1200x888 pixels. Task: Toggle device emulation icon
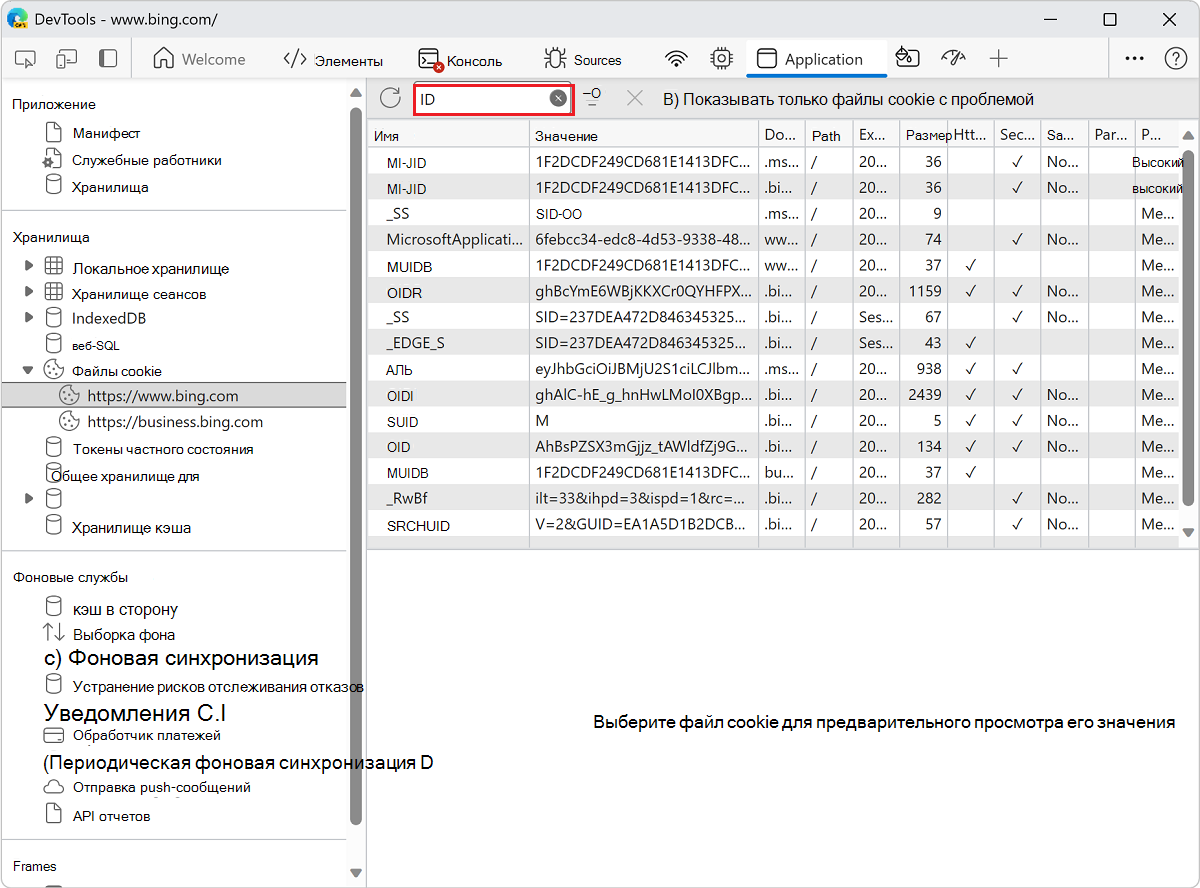pos(66,59)
